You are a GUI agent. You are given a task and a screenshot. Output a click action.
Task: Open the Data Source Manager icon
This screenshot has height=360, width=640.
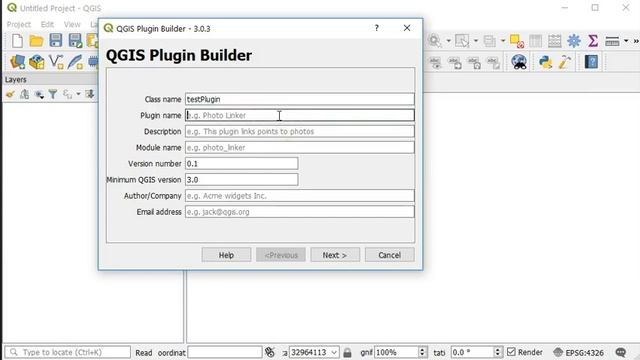[18, 62]
